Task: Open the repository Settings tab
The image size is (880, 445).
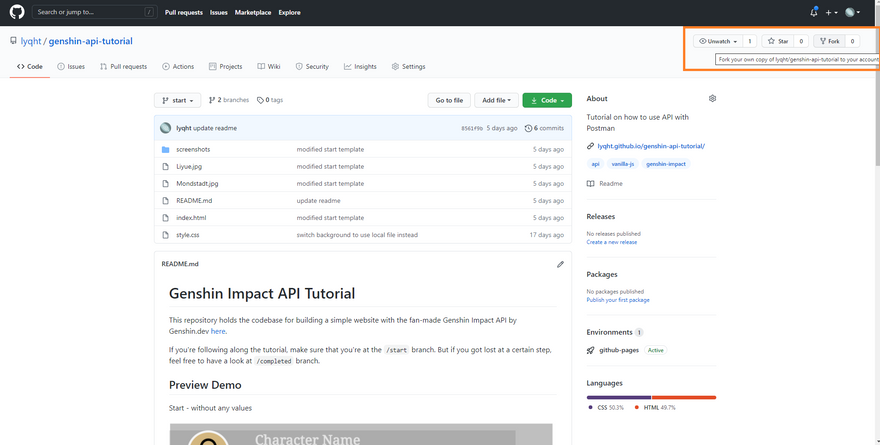Action: pos(409,66)
